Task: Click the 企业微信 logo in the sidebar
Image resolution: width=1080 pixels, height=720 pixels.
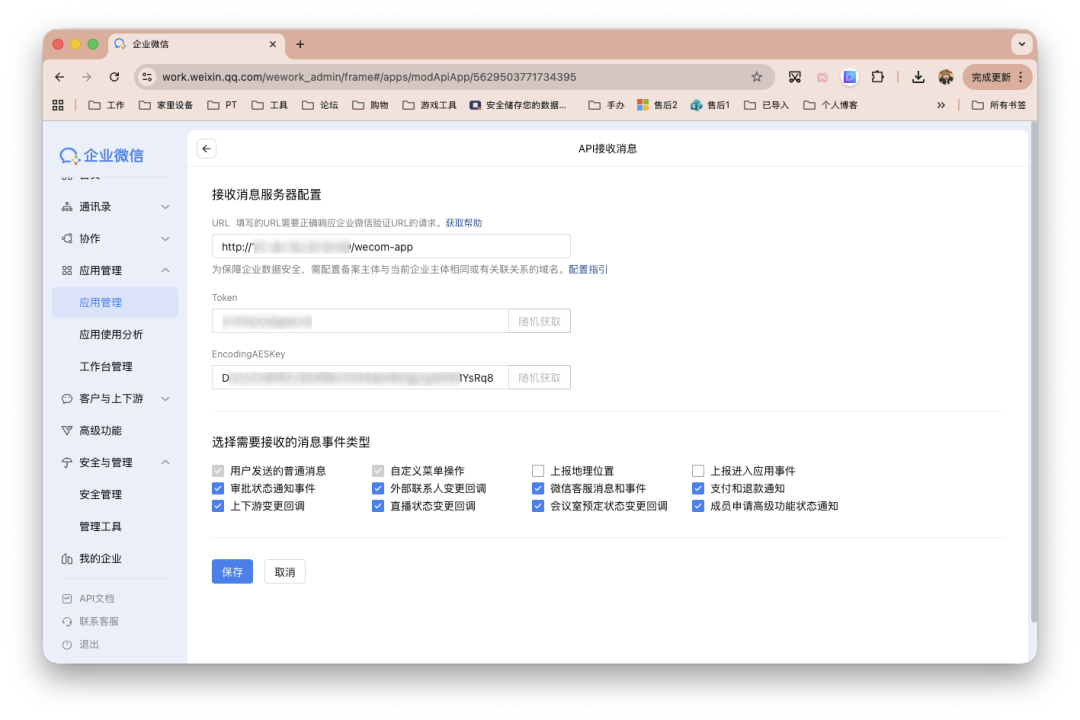Action: tap(103, 155)
